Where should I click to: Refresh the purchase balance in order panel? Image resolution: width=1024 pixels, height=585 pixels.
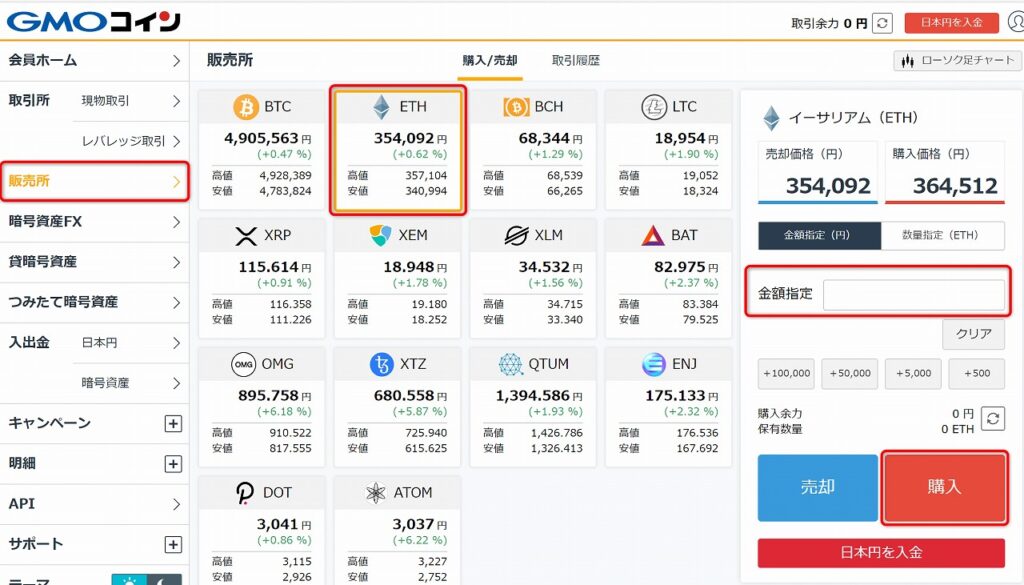coord(993,419)
